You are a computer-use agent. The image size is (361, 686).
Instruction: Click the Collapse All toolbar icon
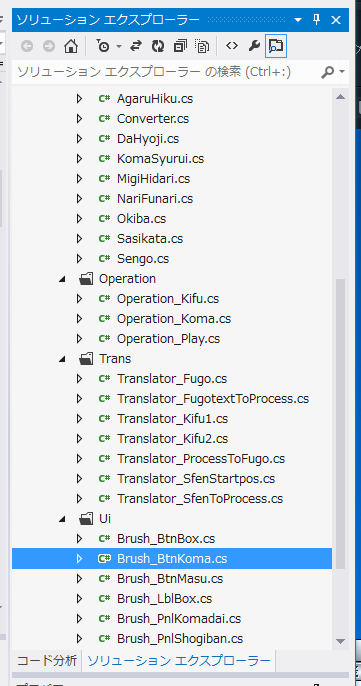(x=180, y=46)
